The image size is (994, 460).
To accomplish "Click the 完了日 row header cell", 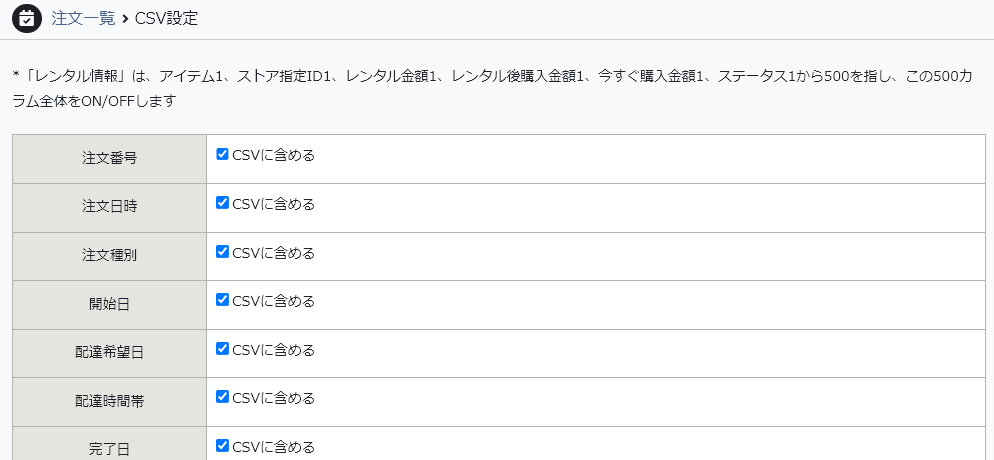I will 109,448.
